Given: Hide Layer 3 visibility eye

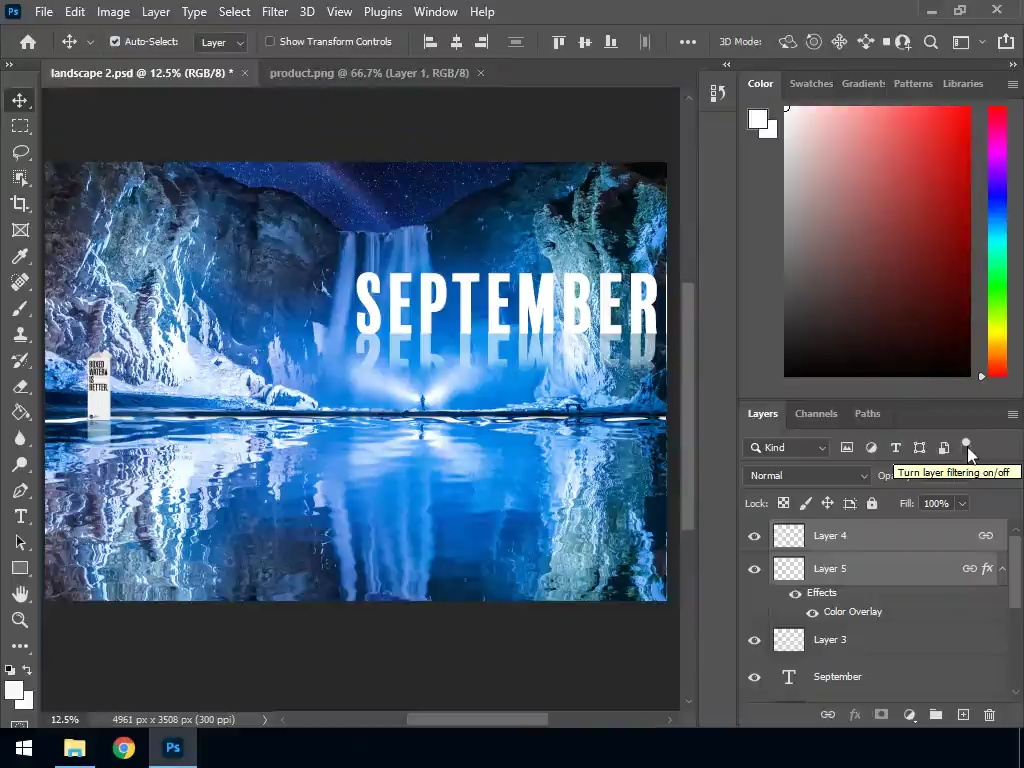Looking at the screenshot, I should 754,640.
